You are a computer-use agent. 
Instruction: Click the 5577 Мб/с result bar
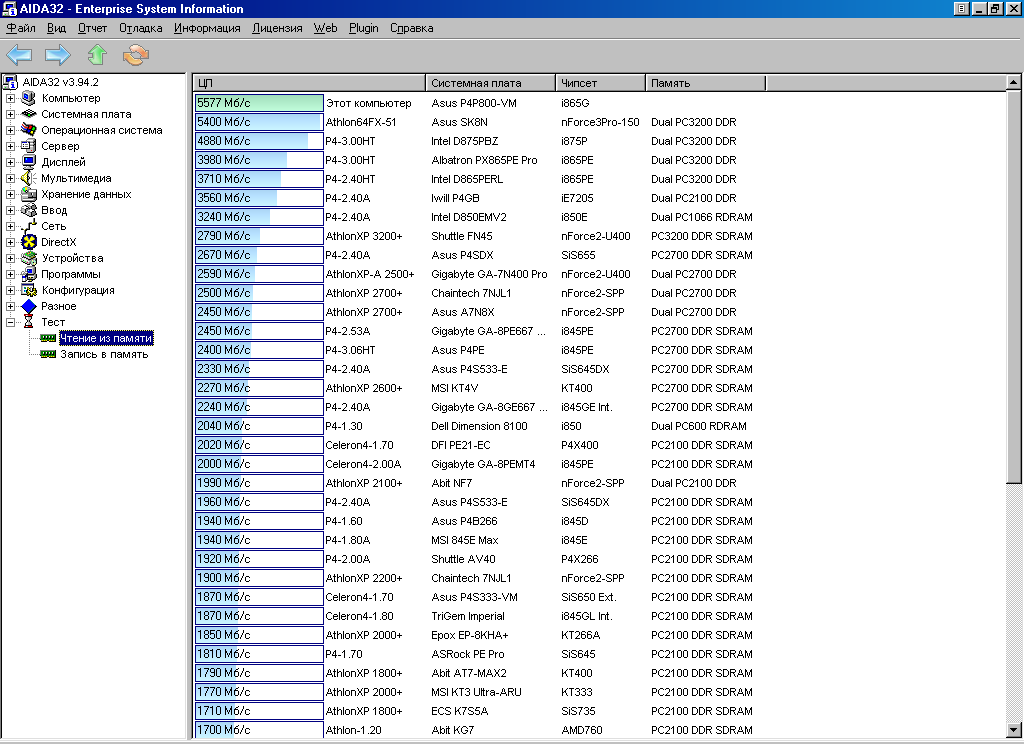[259, 103]
